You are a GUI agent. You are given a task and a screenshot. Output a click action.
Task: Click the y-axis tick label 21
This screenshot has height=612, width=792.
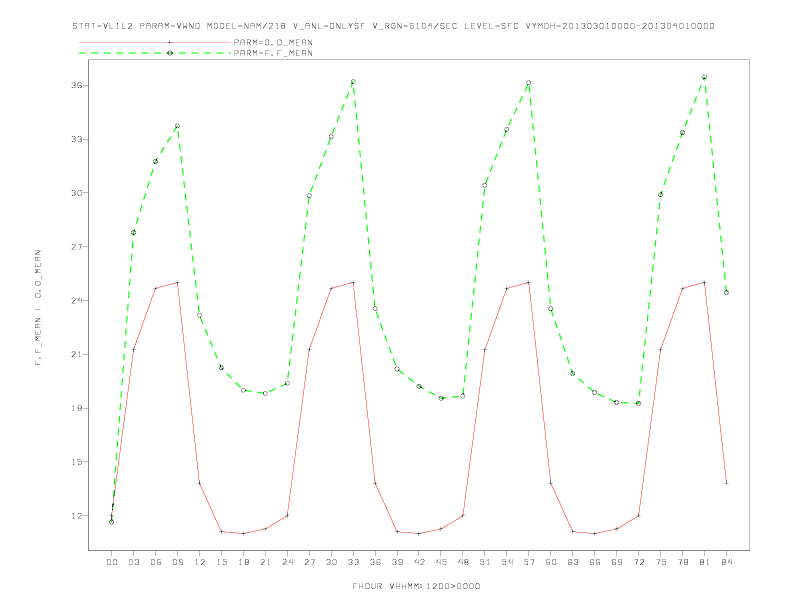coord(76,354)
